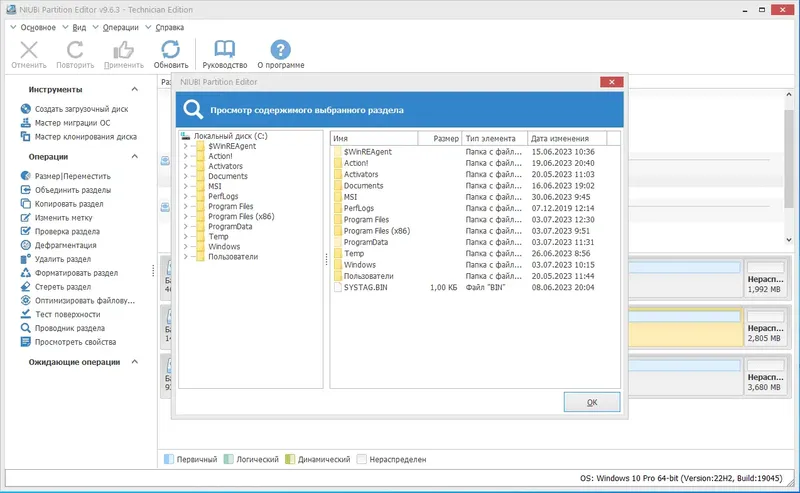800x493 pixels.
Task: Sort file list by Размер column
Action: click(x=439, y=138)
